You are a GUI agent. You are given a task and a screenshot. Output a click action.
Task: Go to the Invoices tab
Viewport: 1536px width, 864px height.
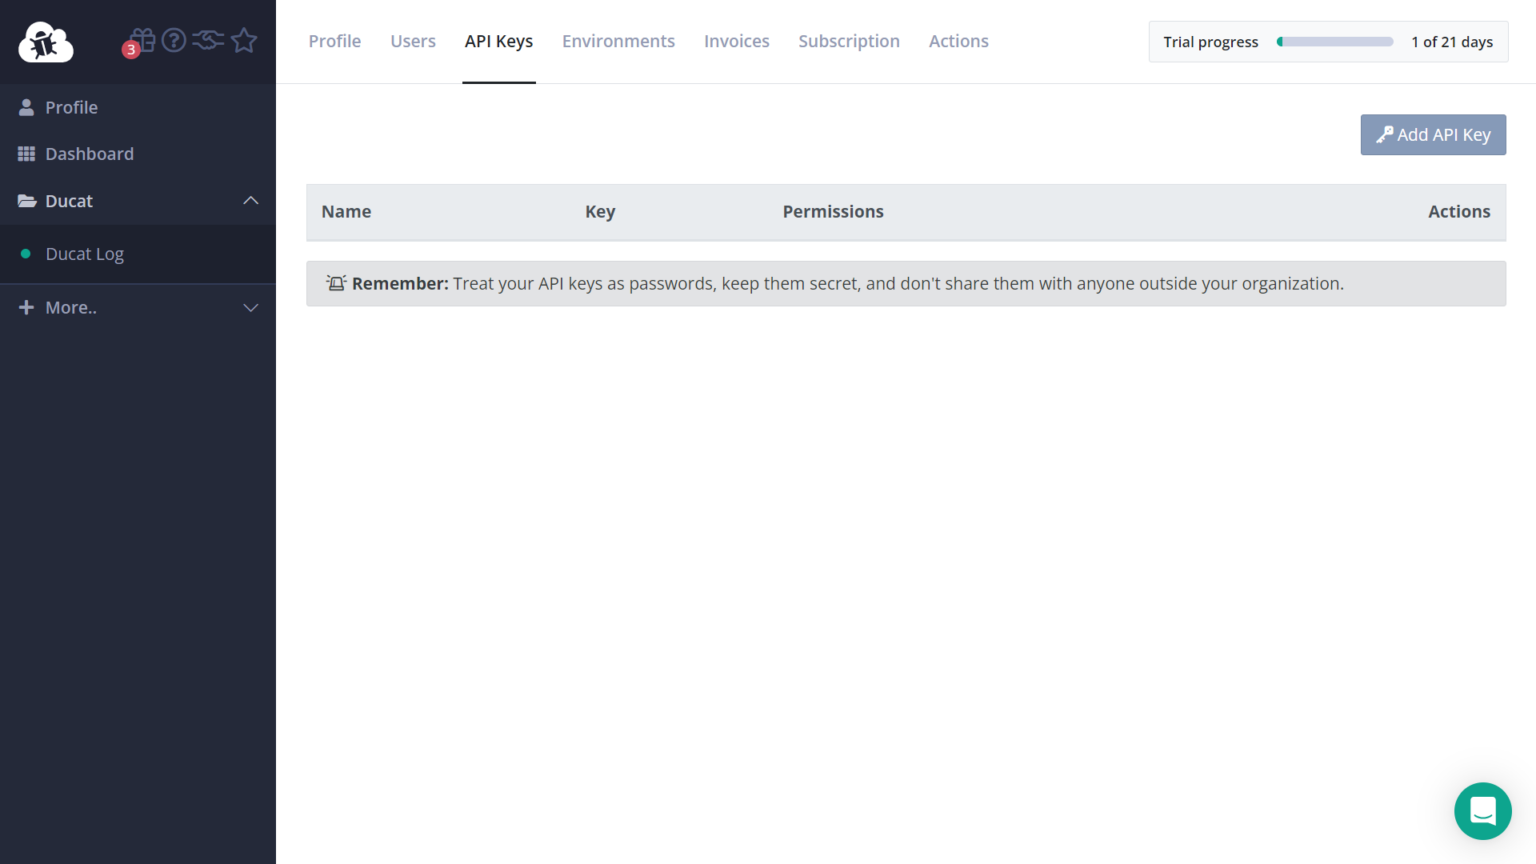click(x=737, y=41)
